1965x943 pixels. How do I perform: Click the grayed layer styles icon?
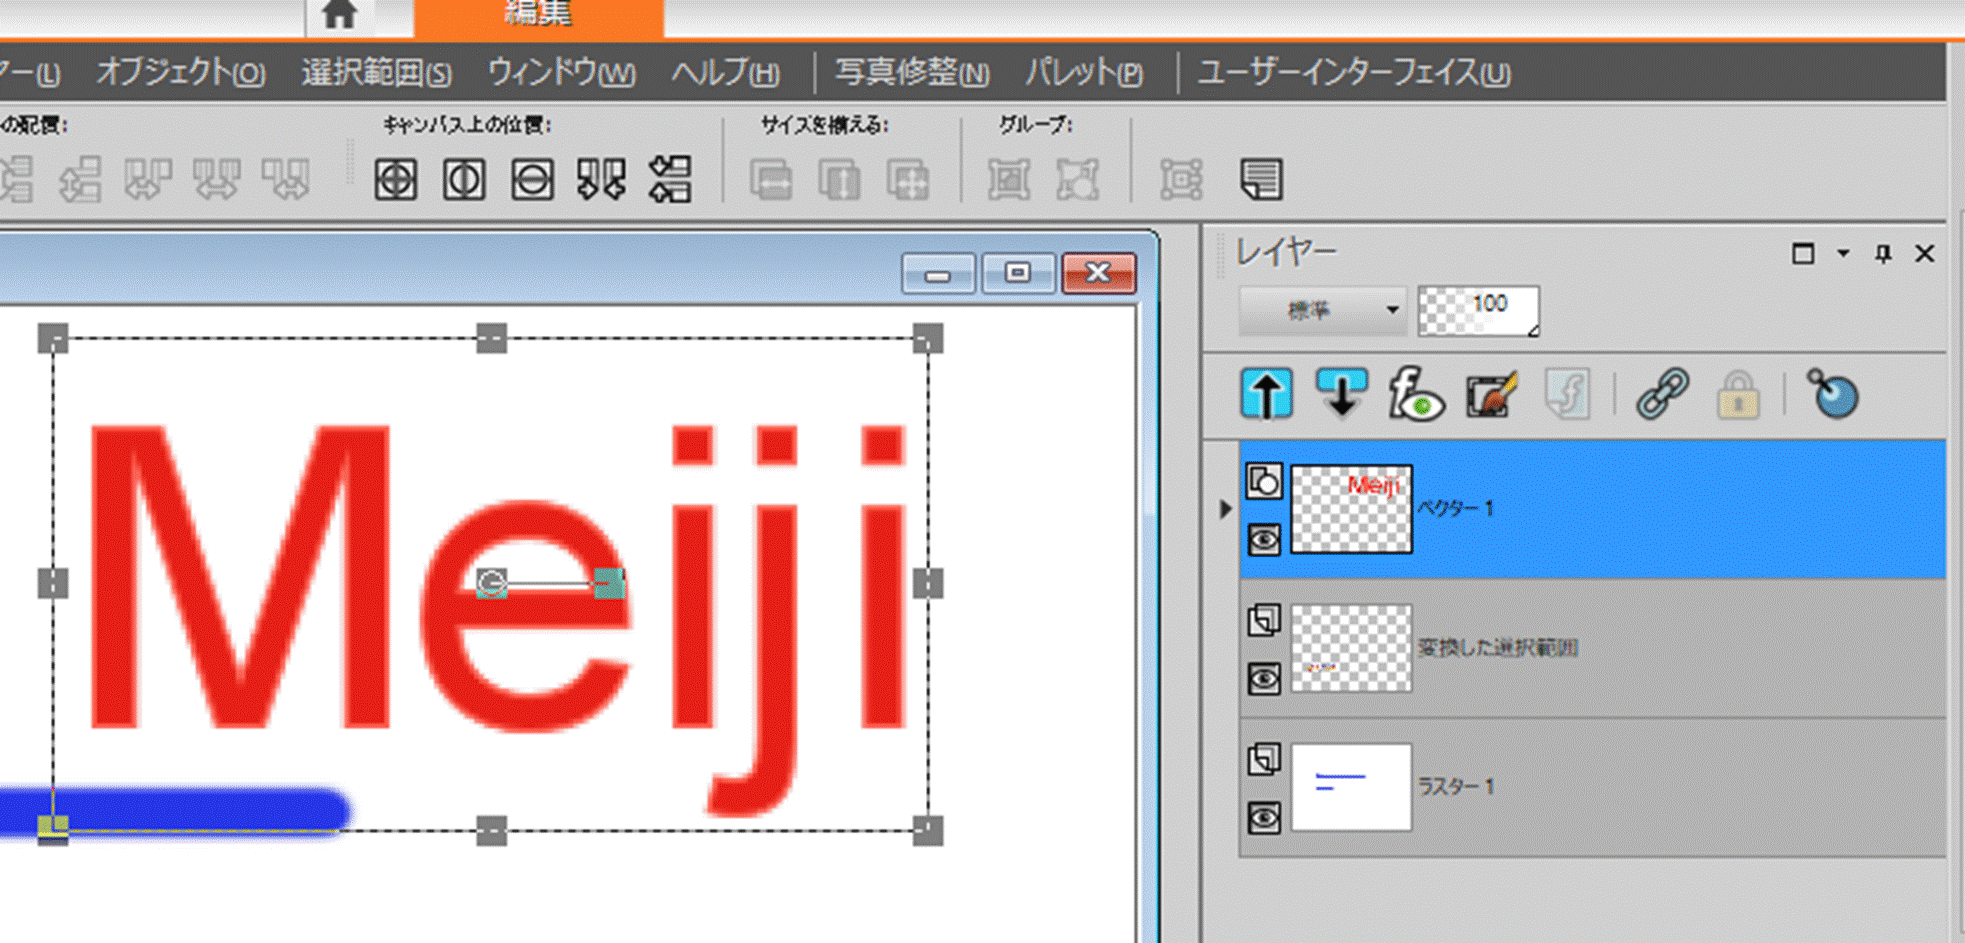[x=1566, y=394]
